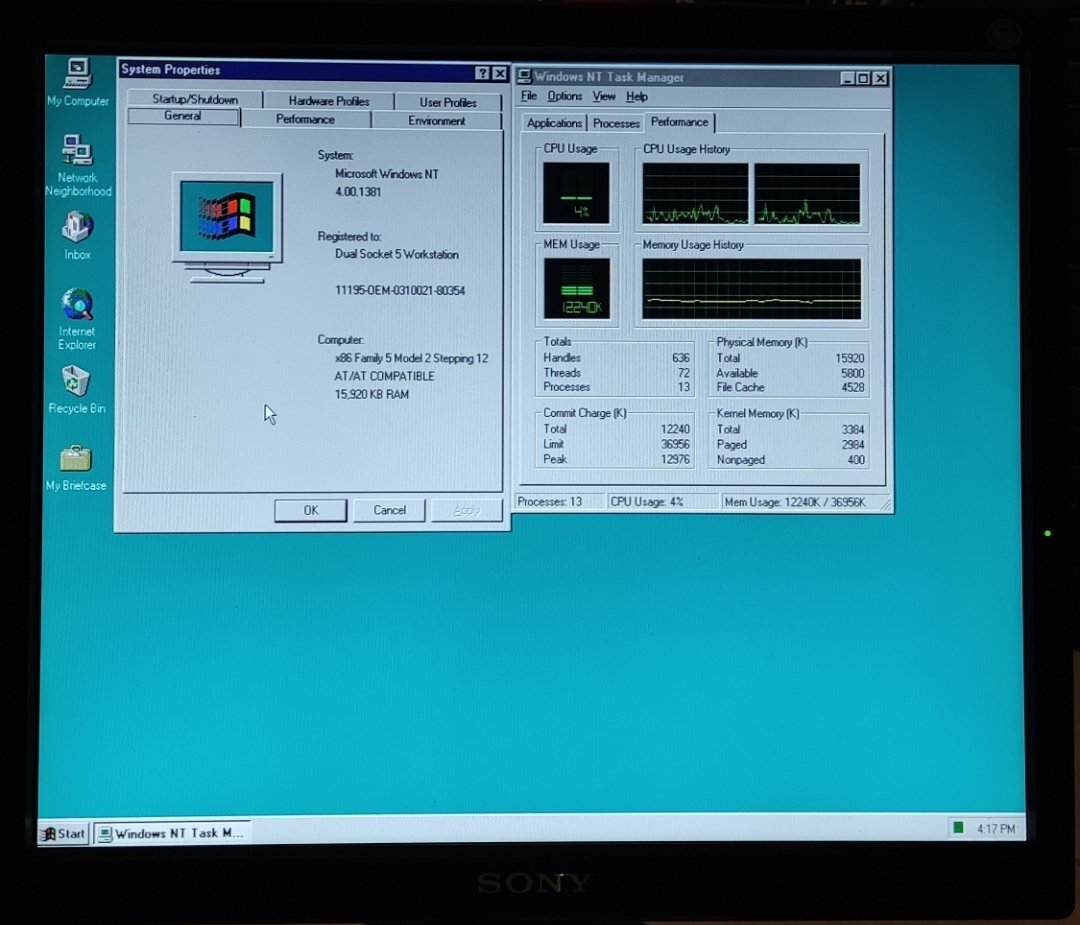The height and width of the screenshot is (925, 1080).
Task: Select the General tab
Action: tap(183, 116)
